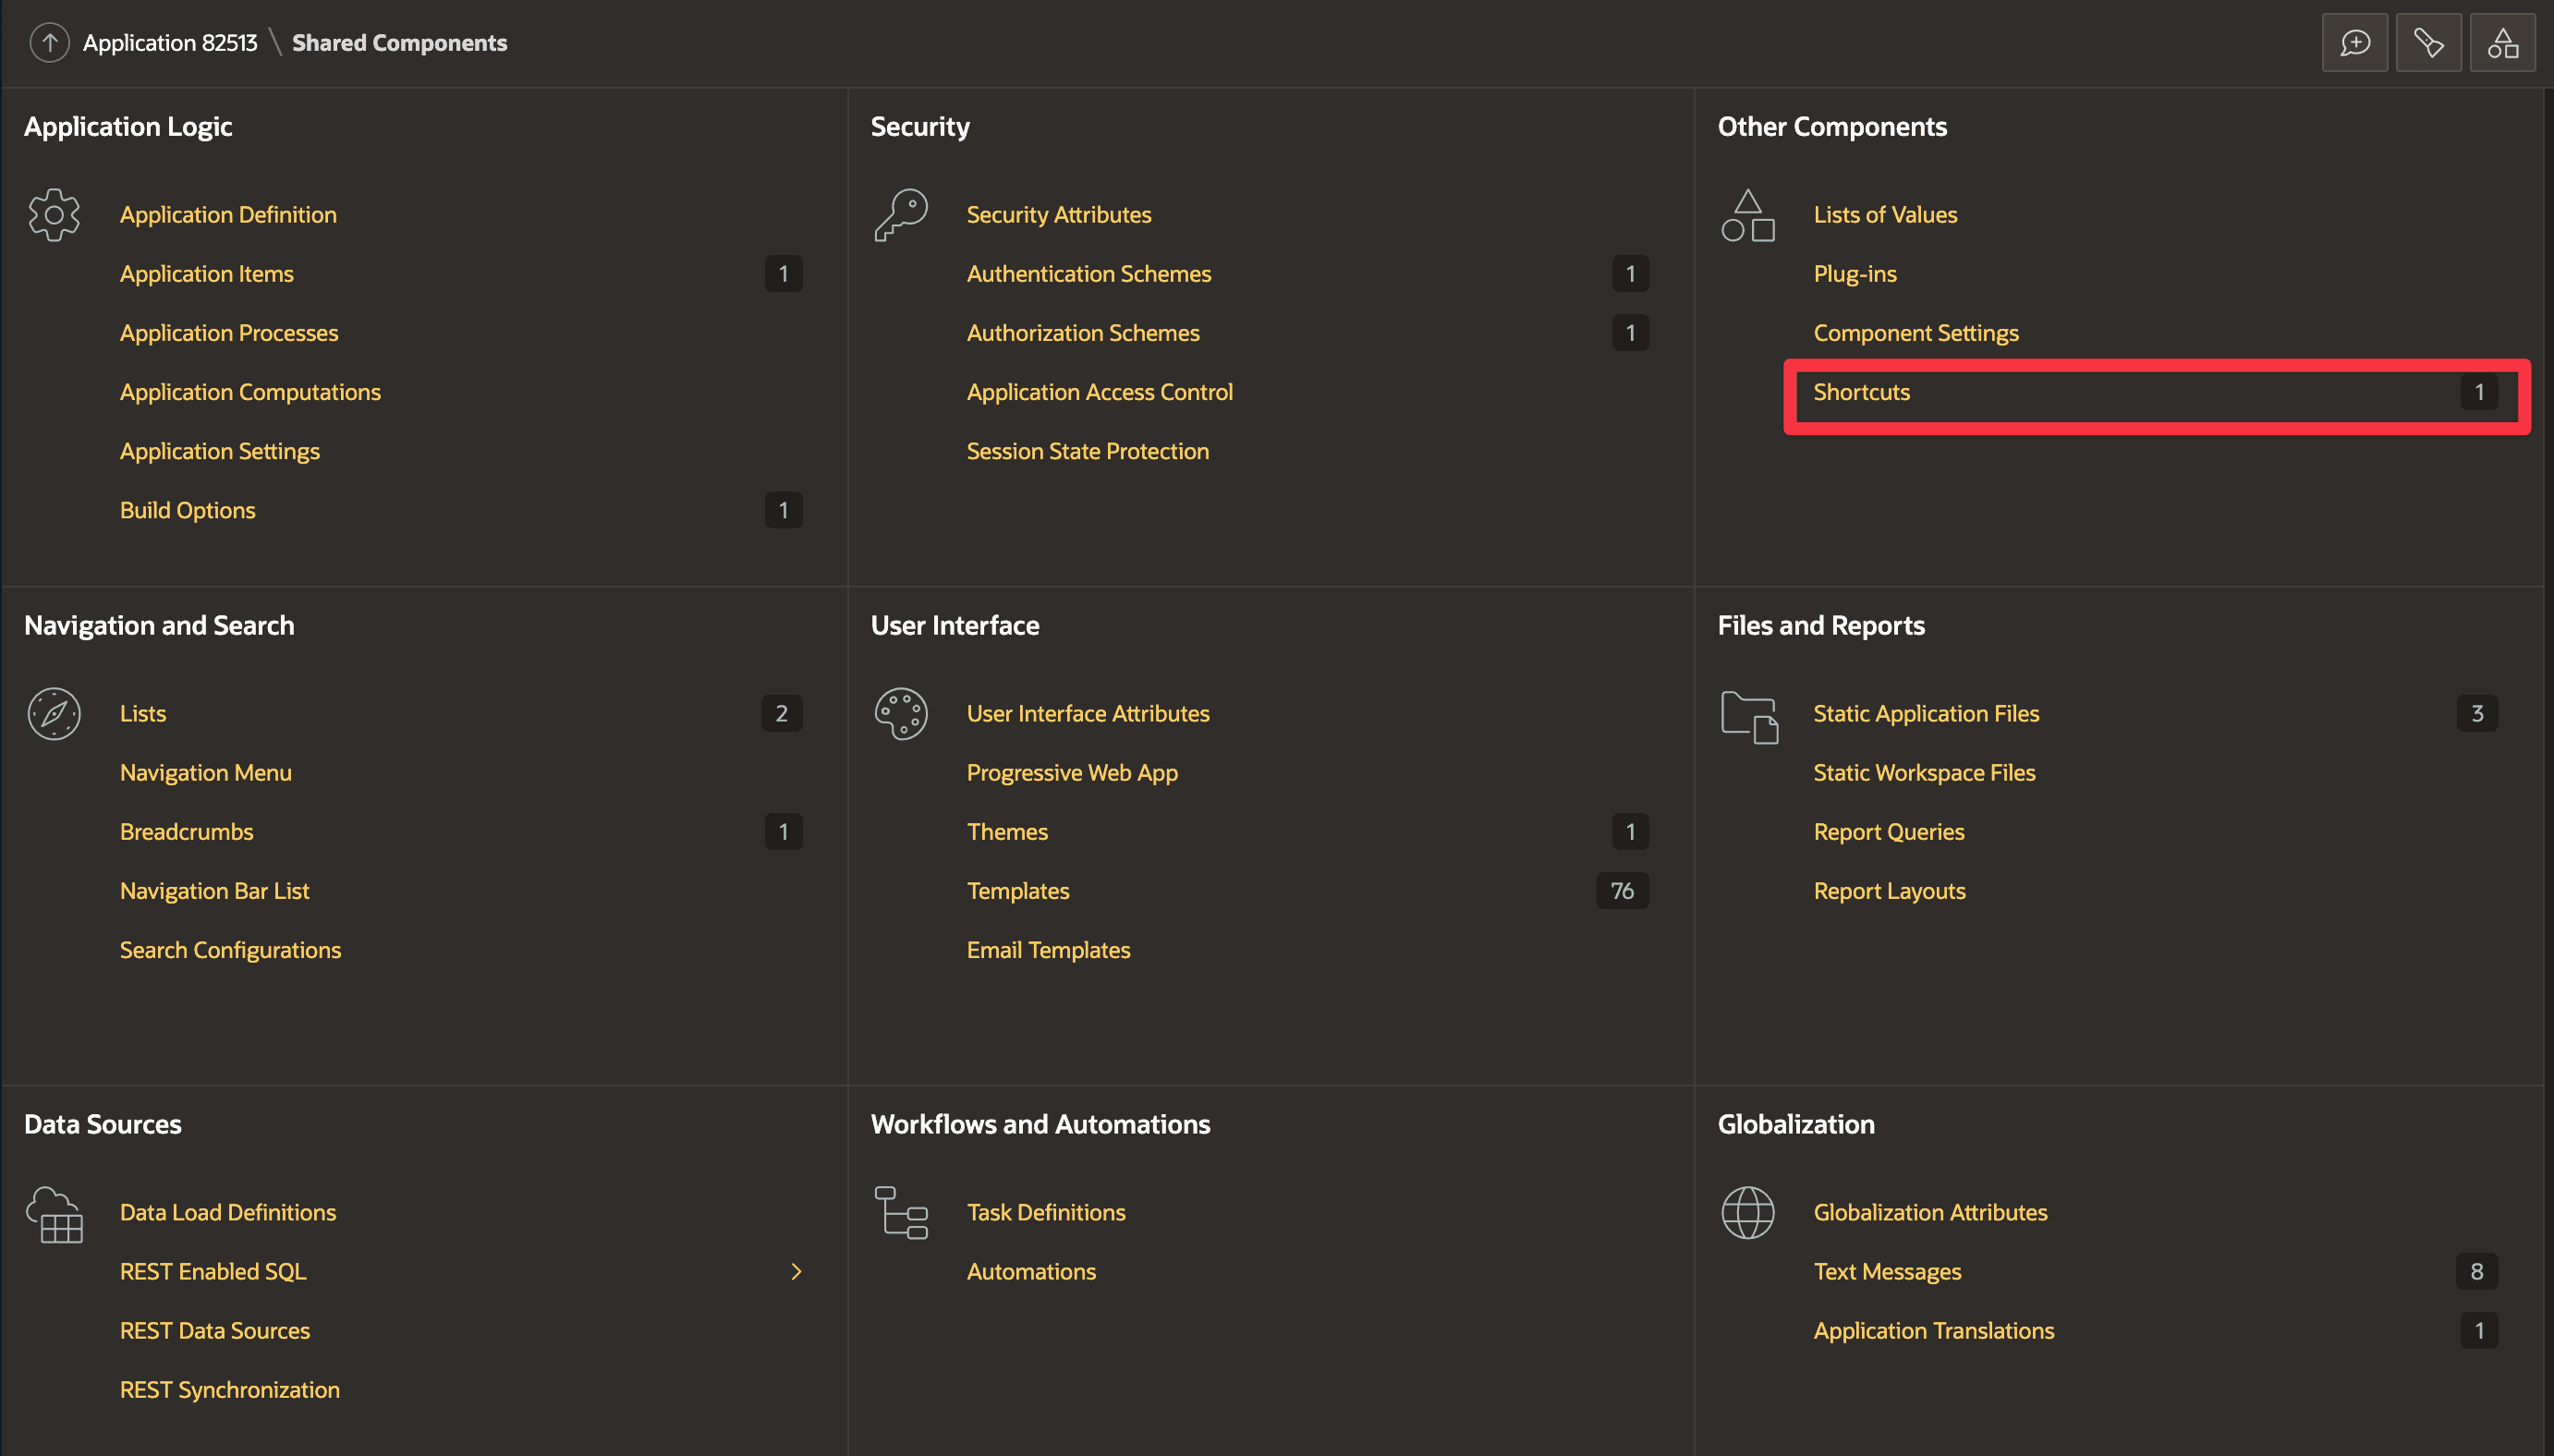The height and width of the screenshot is (1456, 2554).
Task: Click the folder icon in Files and Reports
Action: 1749,717
